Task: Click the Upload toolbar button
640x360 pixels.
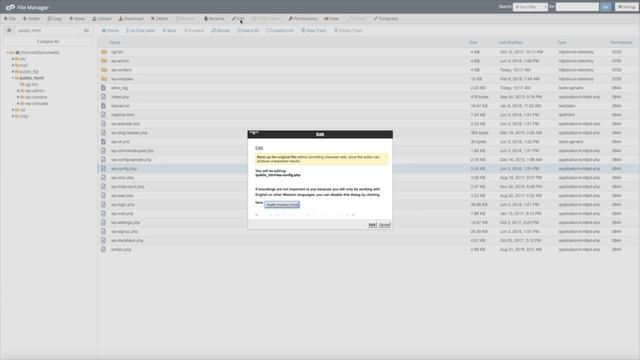Action: 102,19
